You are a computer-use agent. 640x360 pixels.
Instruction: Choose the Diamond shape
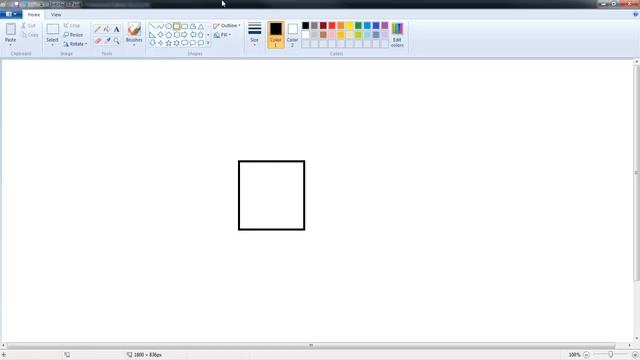(x=160, y=35)
